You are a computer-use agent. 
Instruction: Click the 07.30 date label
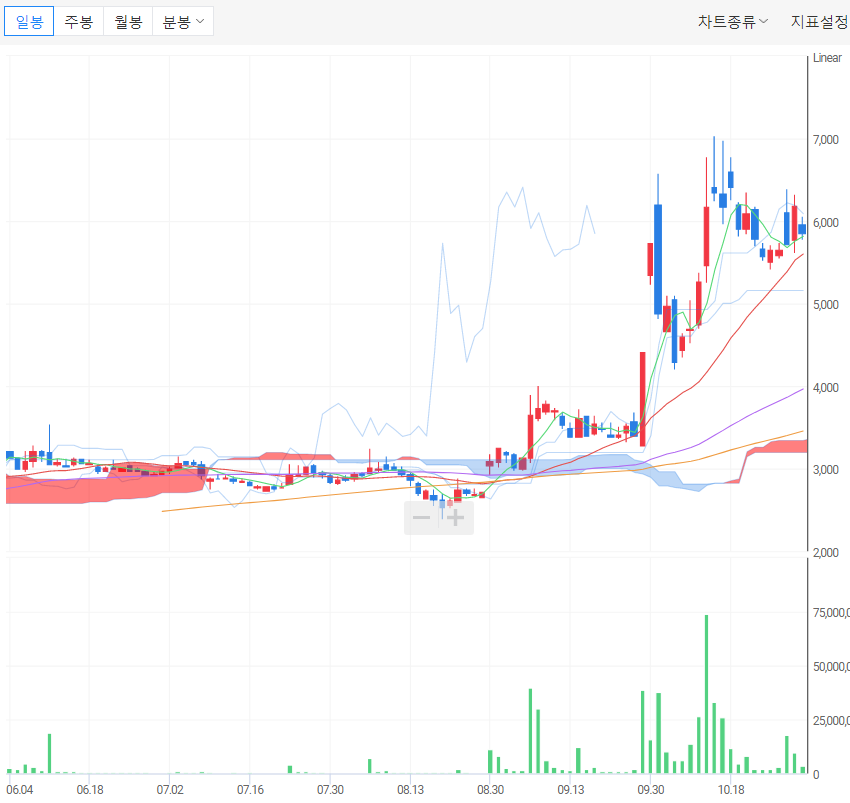(x=331, y=789)
